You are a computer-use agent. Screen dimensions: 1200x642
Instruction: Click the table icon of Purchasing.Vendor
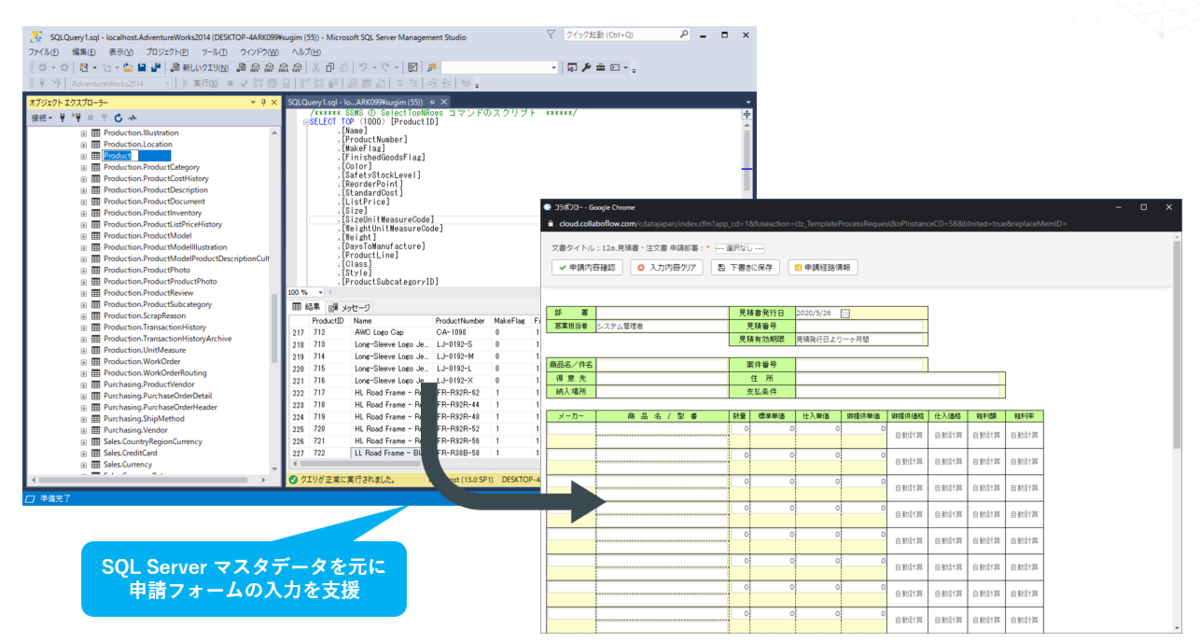point(96,430)
